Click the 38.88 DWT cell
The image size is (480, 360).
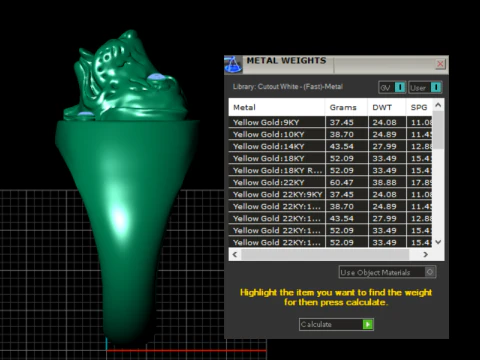coord(387,182)
